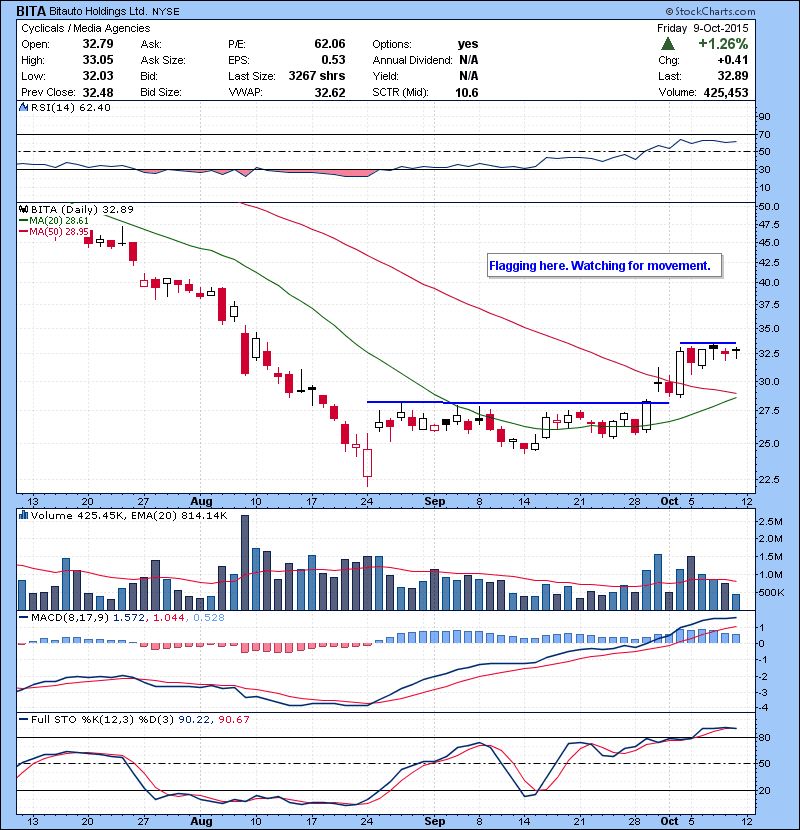800x830 pixels.
Task: Click the BITA daily candlestick legend icon
Action: click(x=23, y=209)
